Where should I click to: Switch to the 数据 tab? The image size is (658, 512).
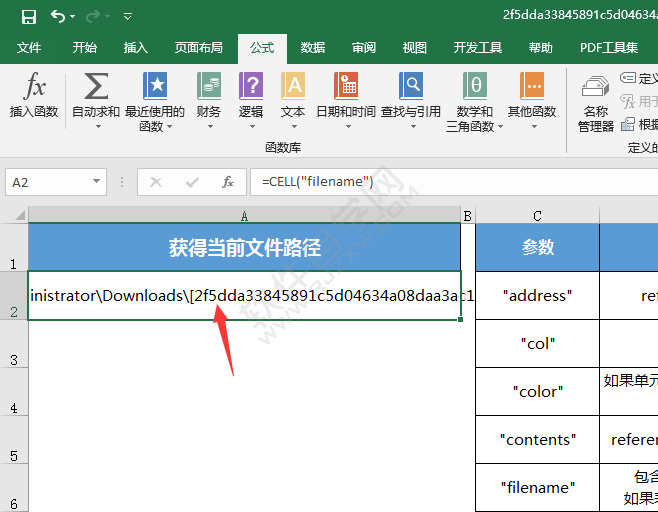(x=313, y=48)
